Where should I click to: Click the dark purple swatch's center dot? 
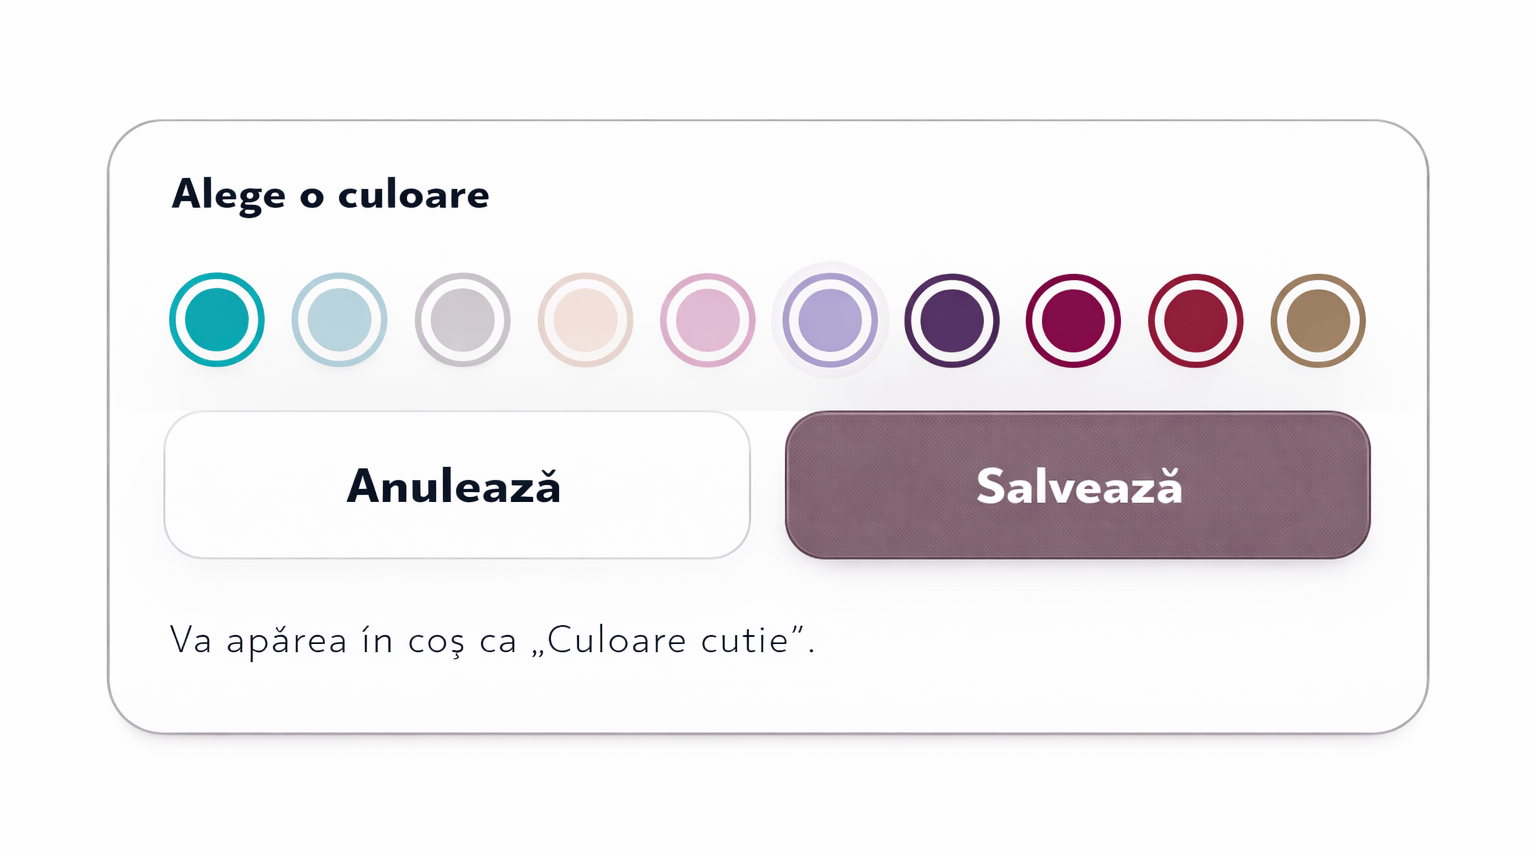(952, 321)
